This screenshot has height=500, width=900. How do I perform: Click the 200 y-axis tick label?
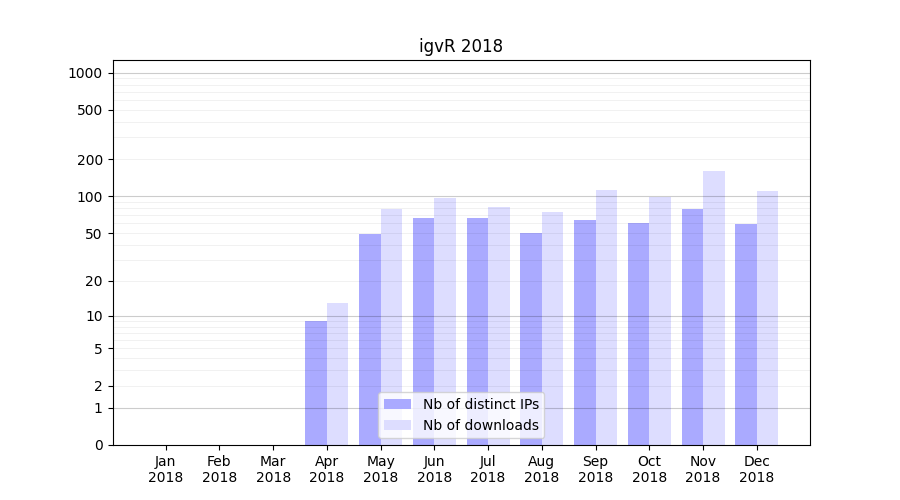point(92,160)
